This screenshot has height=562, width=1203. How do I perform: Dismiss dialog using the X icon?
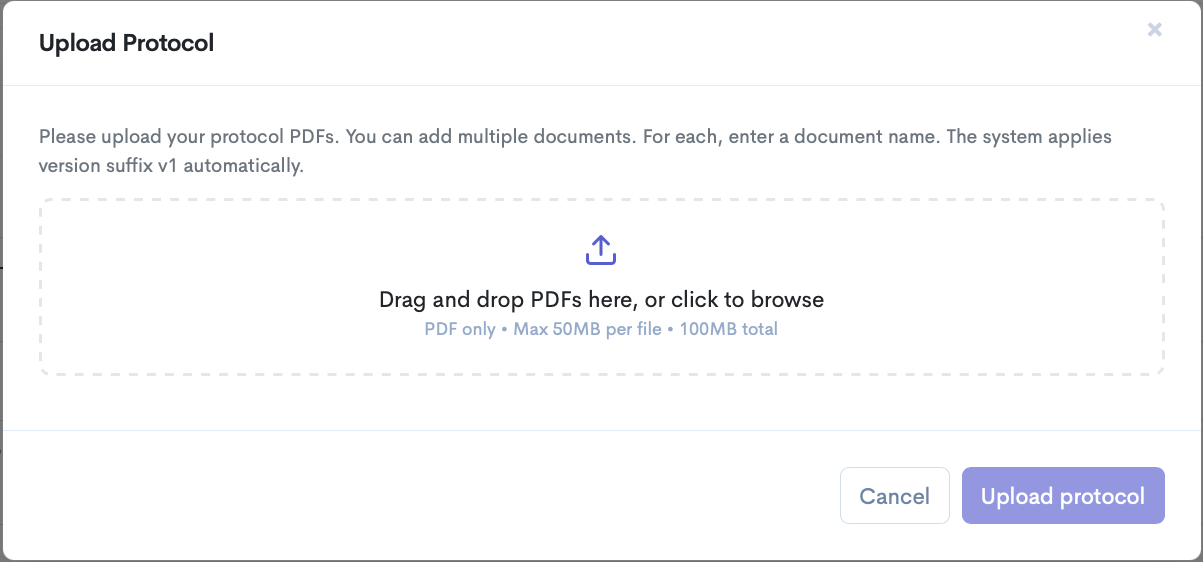1154,30
